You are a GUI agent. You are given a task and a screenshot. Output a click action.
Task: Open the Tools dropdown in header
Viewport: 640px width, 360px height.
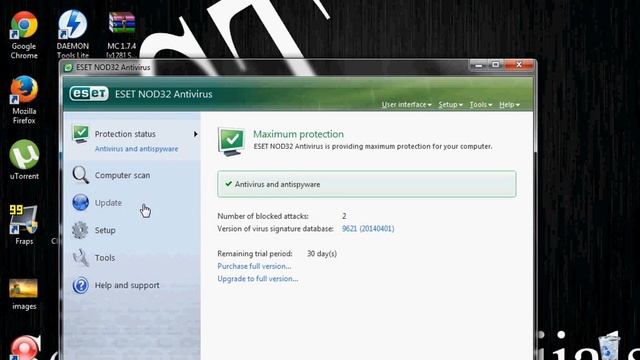[481, 105]
